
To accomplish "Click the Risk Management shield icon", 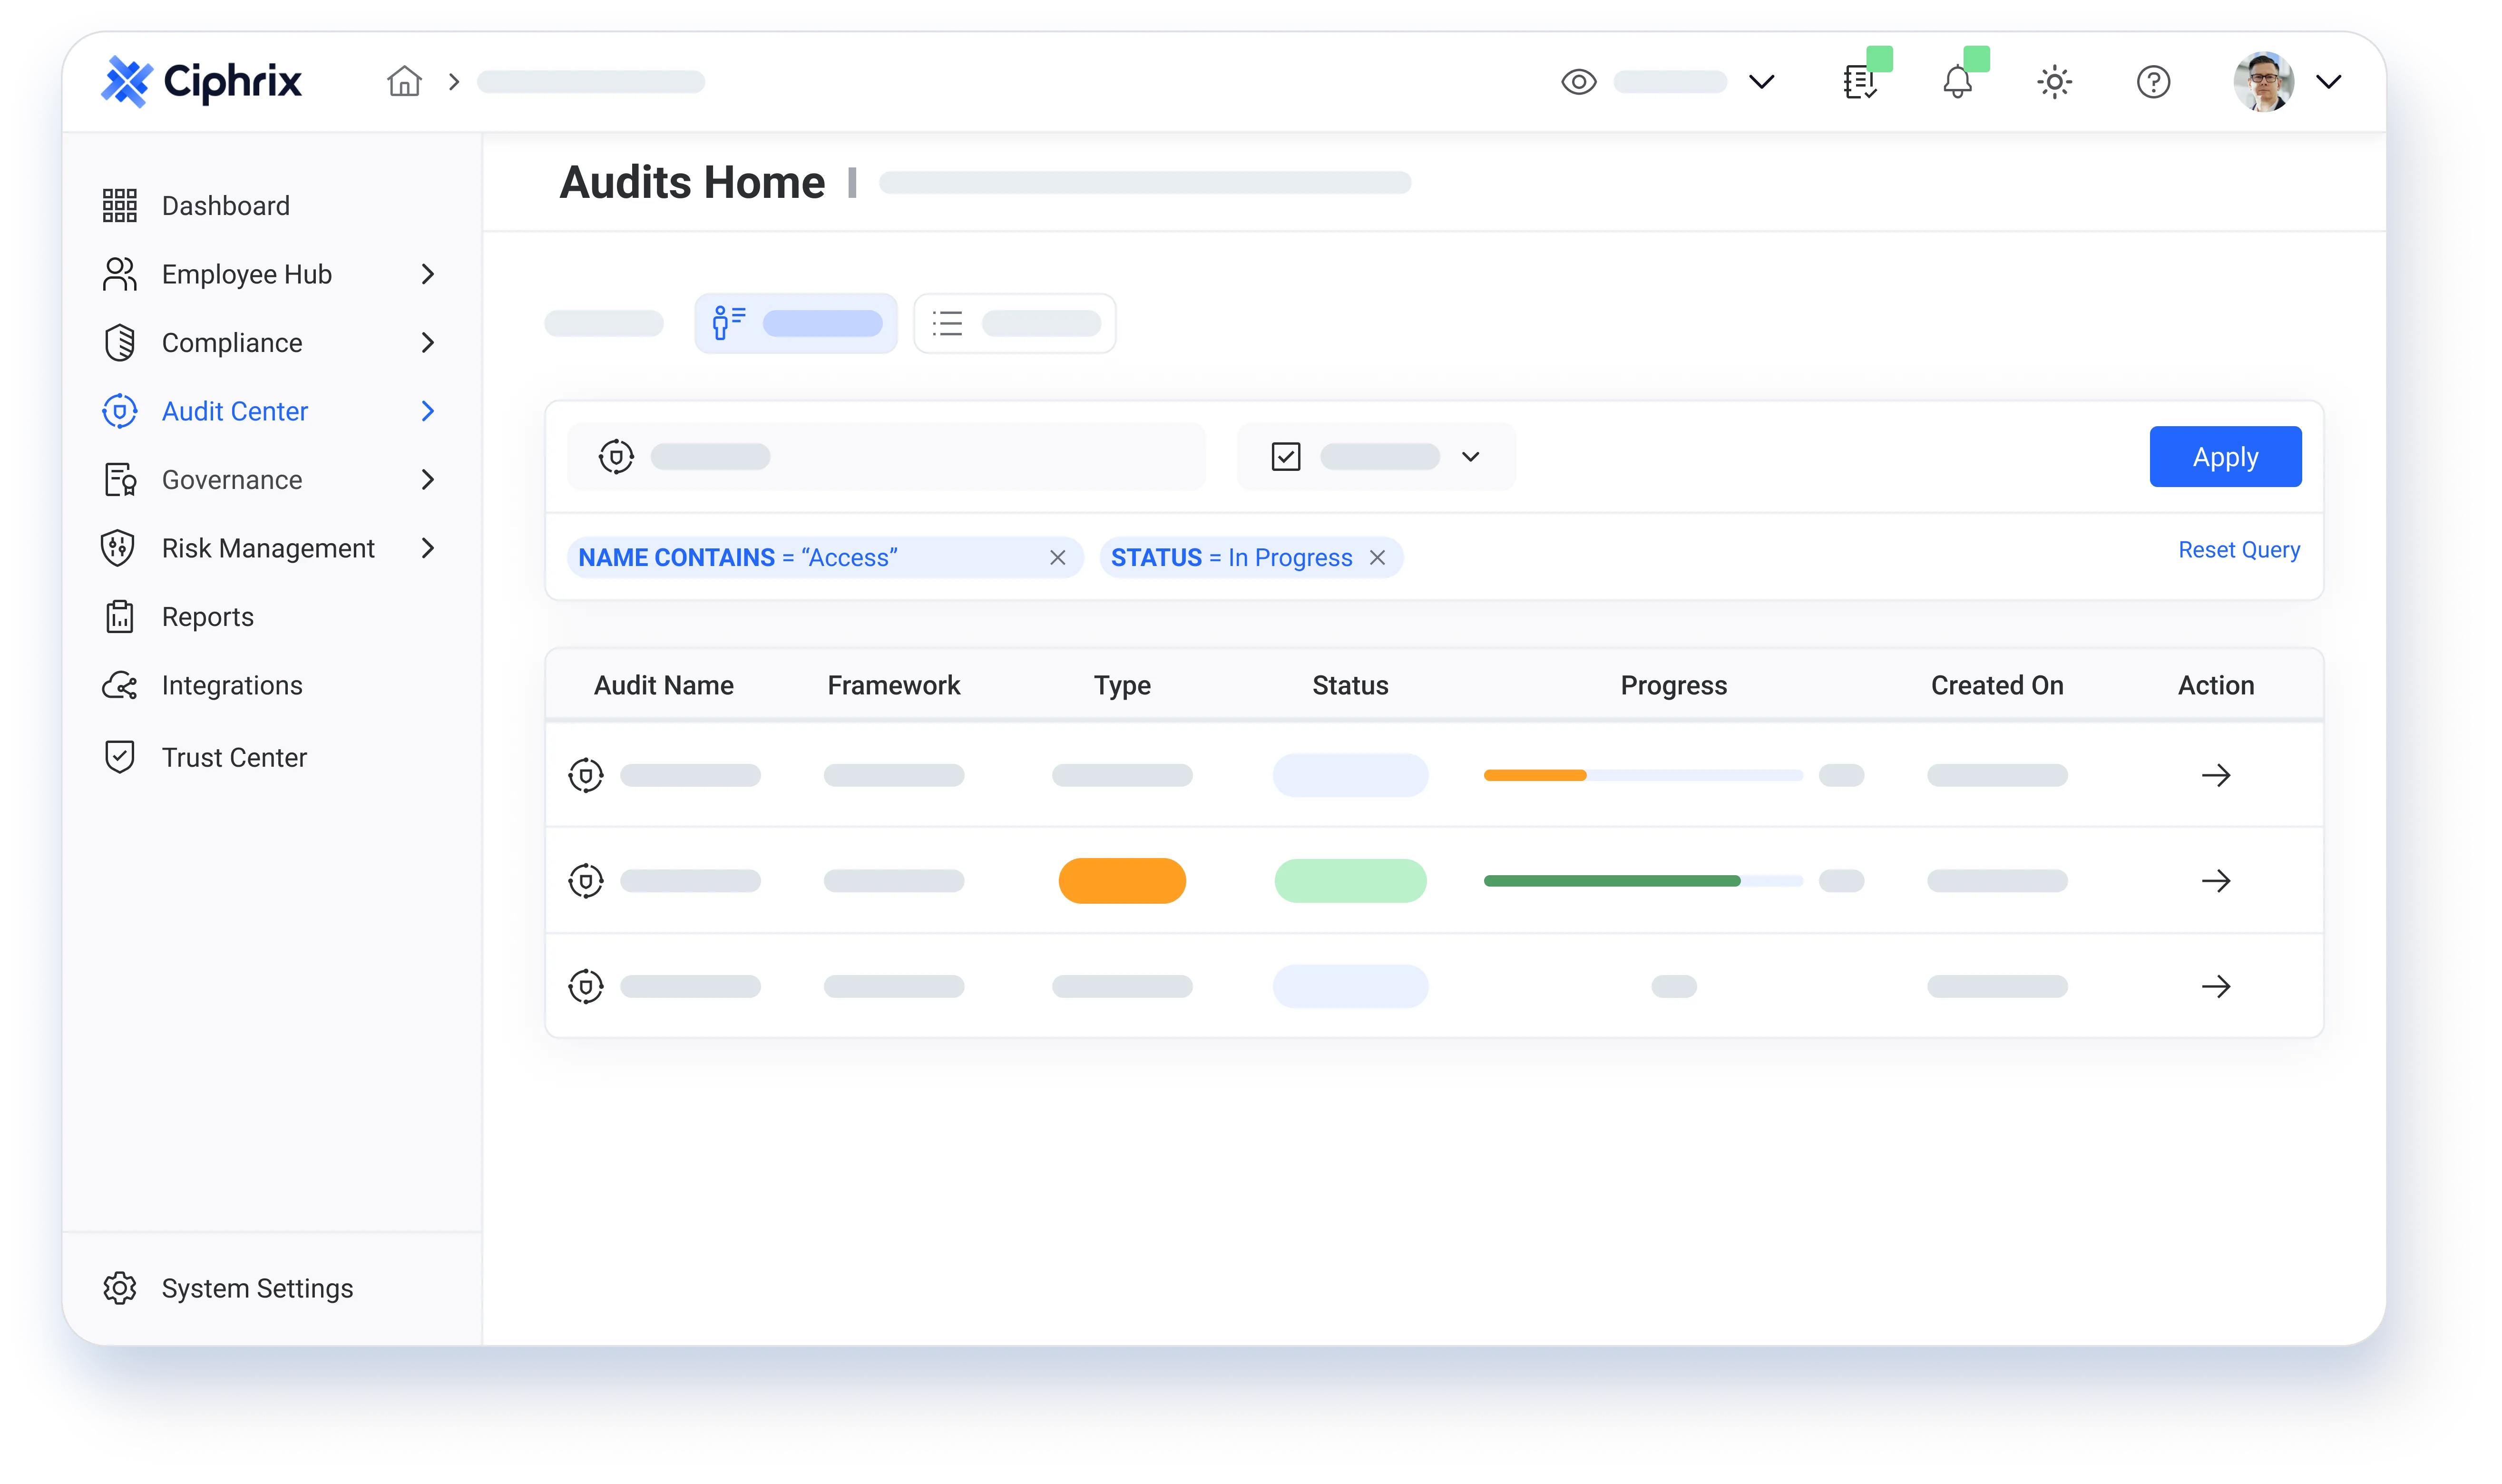I will (x=118, y=548).
